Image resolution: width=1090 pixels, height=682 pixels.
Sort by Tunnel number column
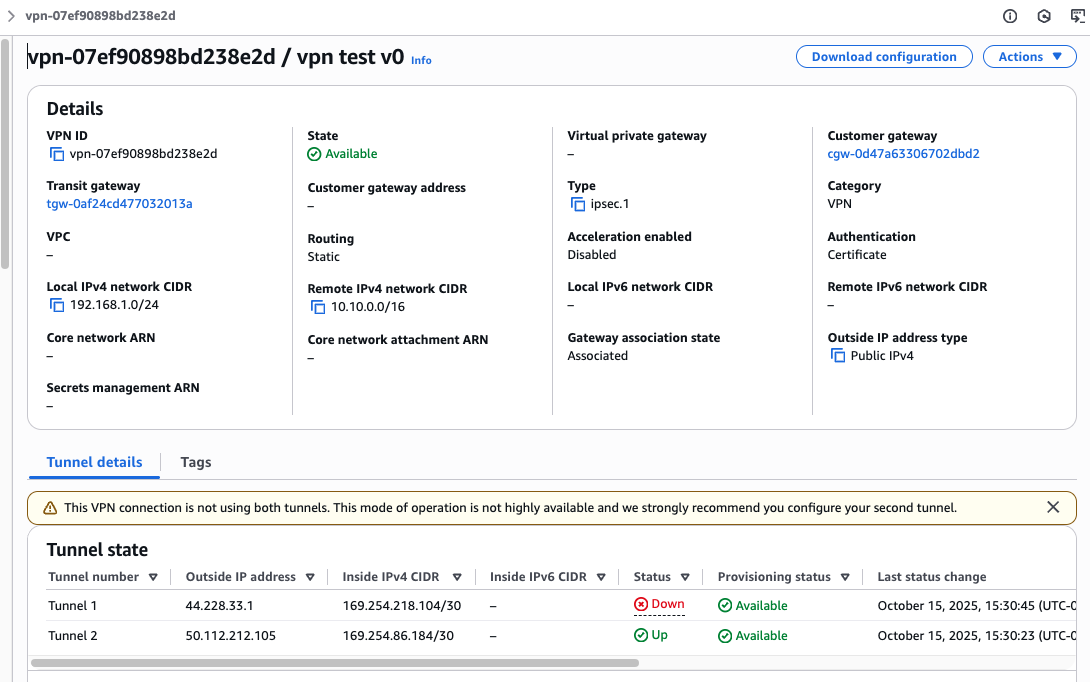pos(153,577)
